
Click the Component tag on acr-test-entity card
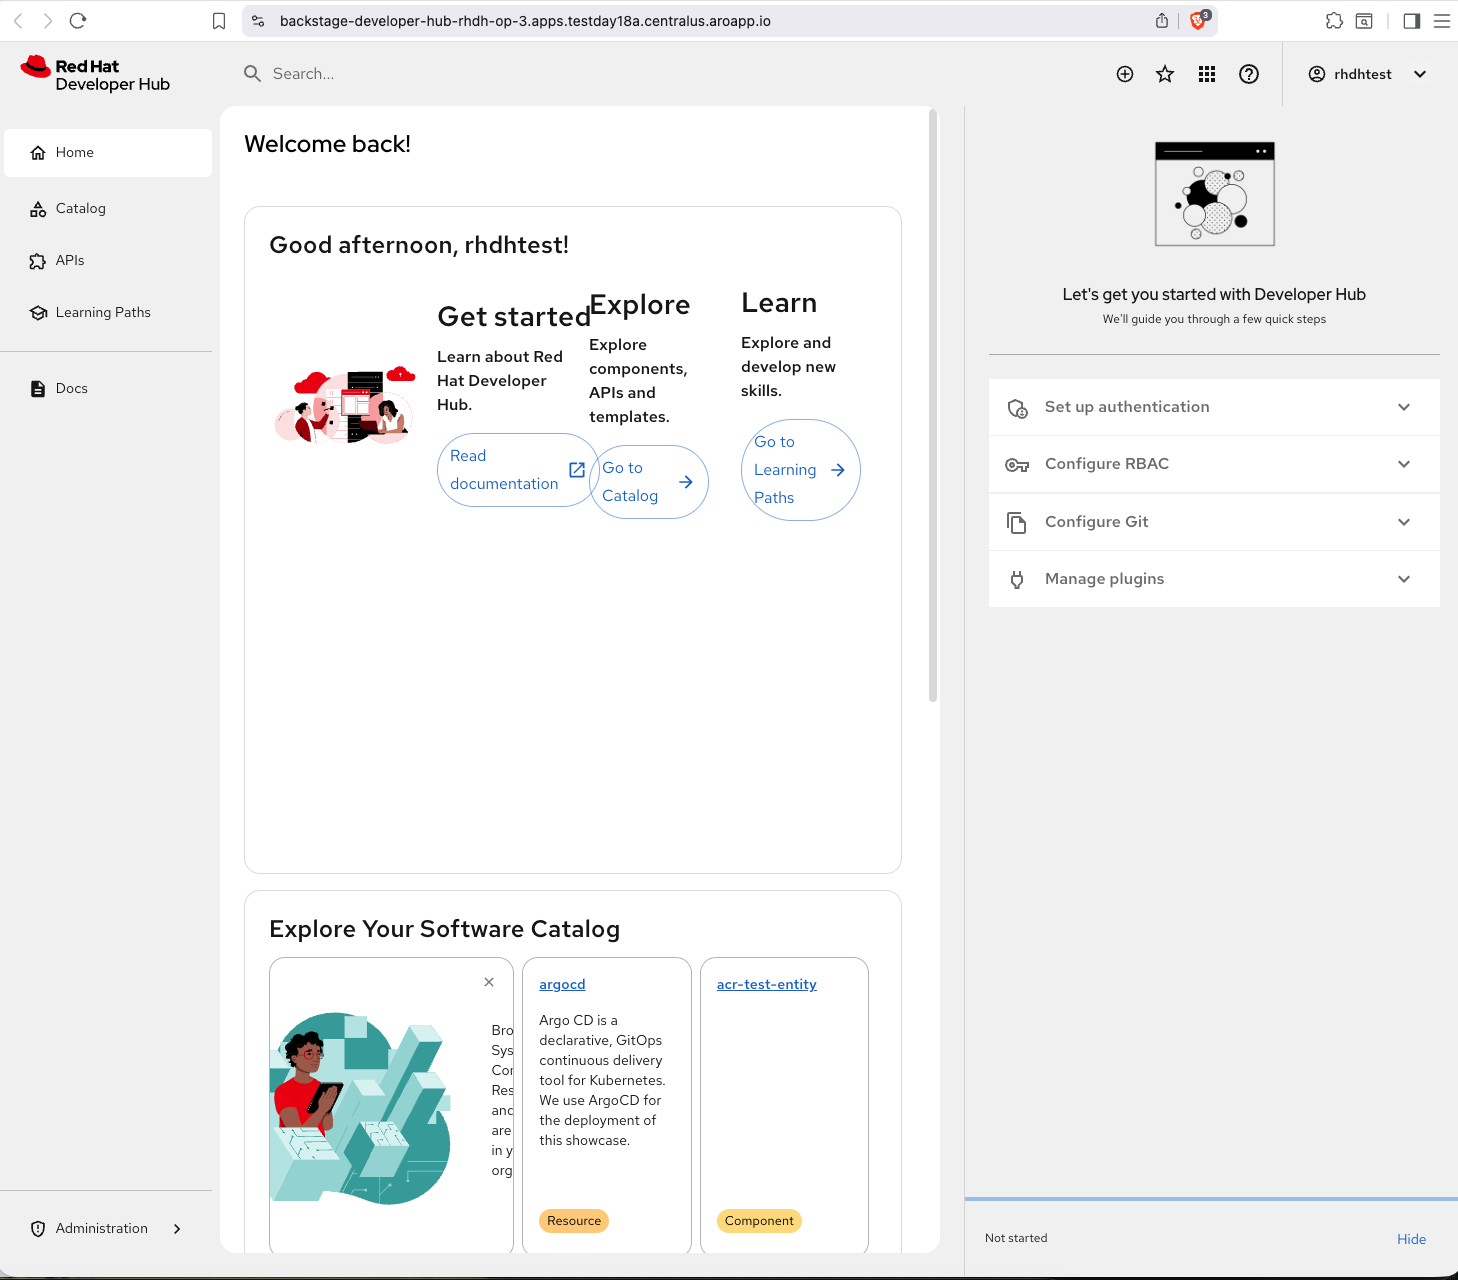click(x=759, y=1221)
